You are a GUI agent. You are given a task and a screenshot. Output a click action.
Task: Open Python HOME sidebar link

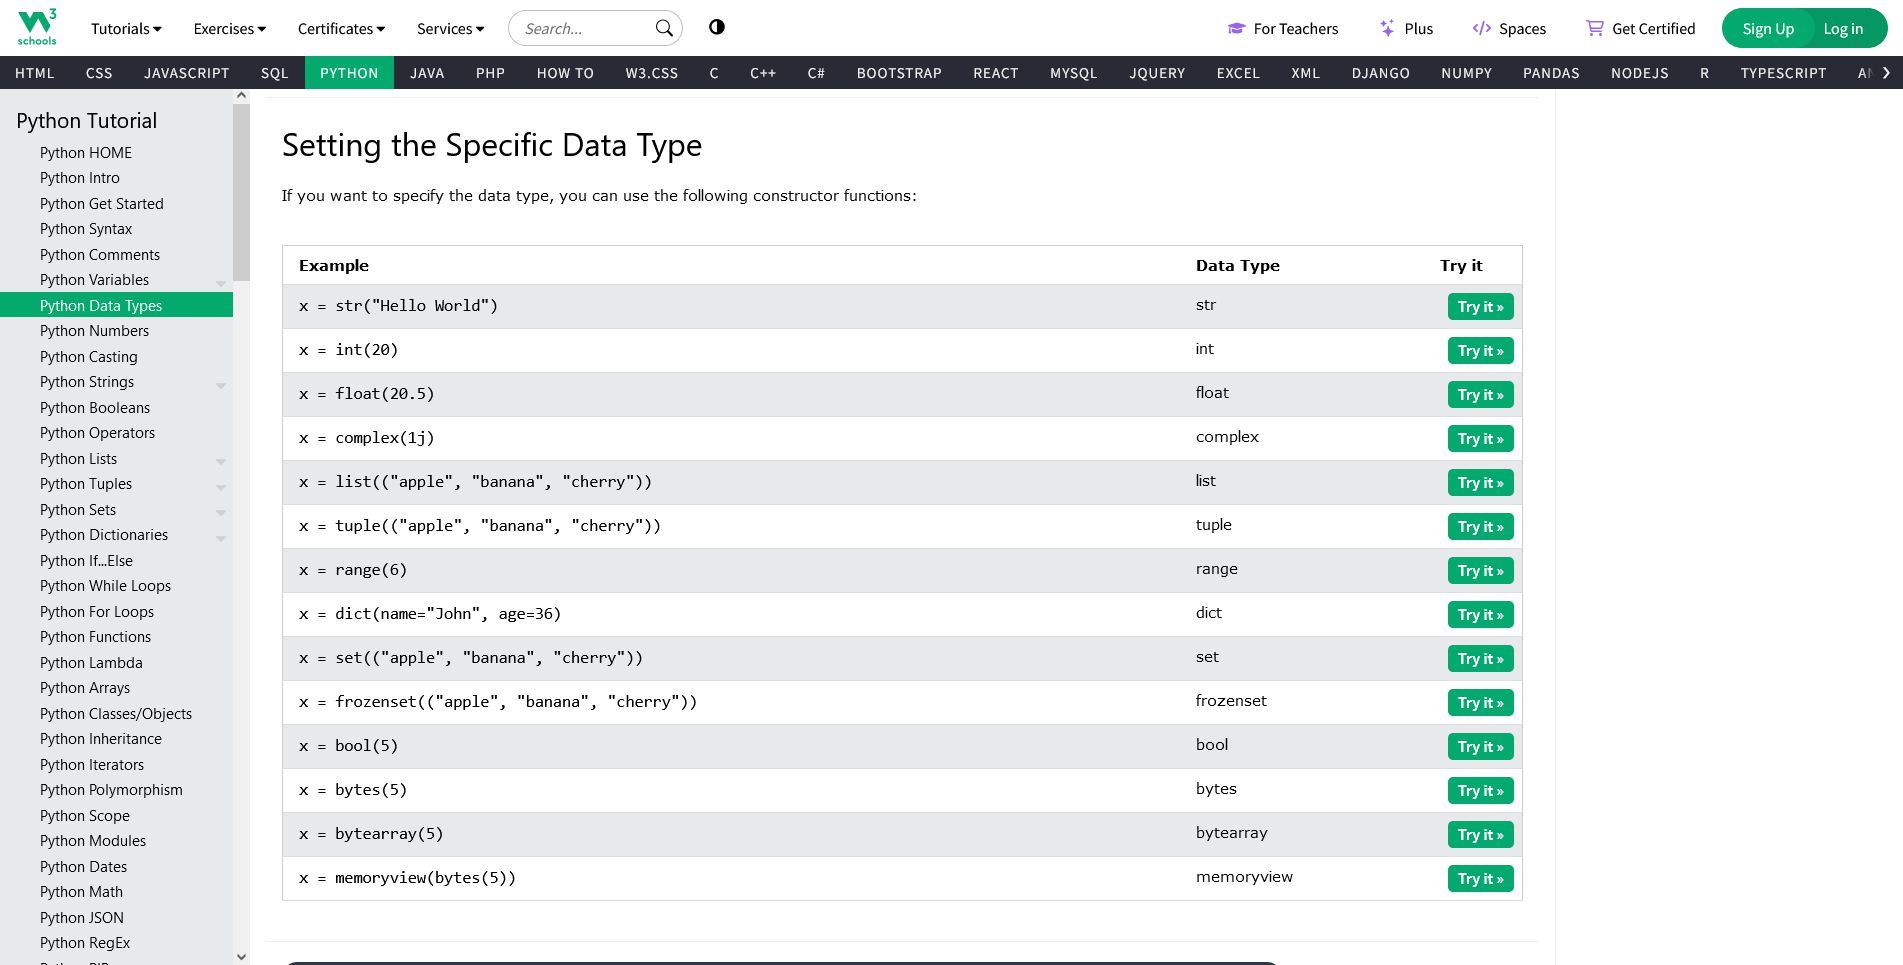pyautogui.click(x=86, y=153)
